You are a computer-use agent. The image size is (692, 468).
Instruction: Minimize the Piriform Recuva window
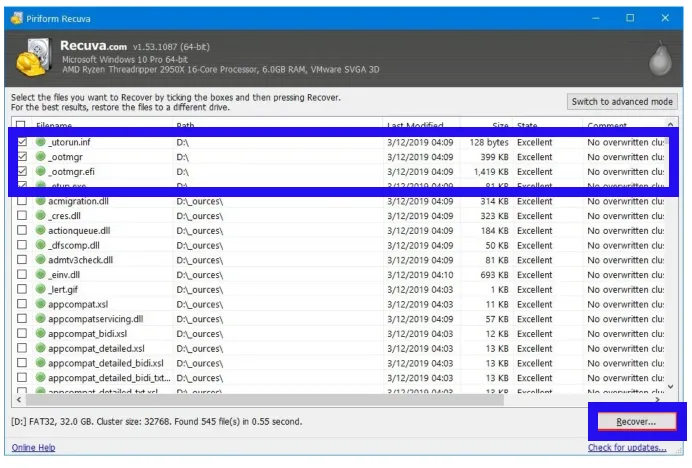(596, 18)
